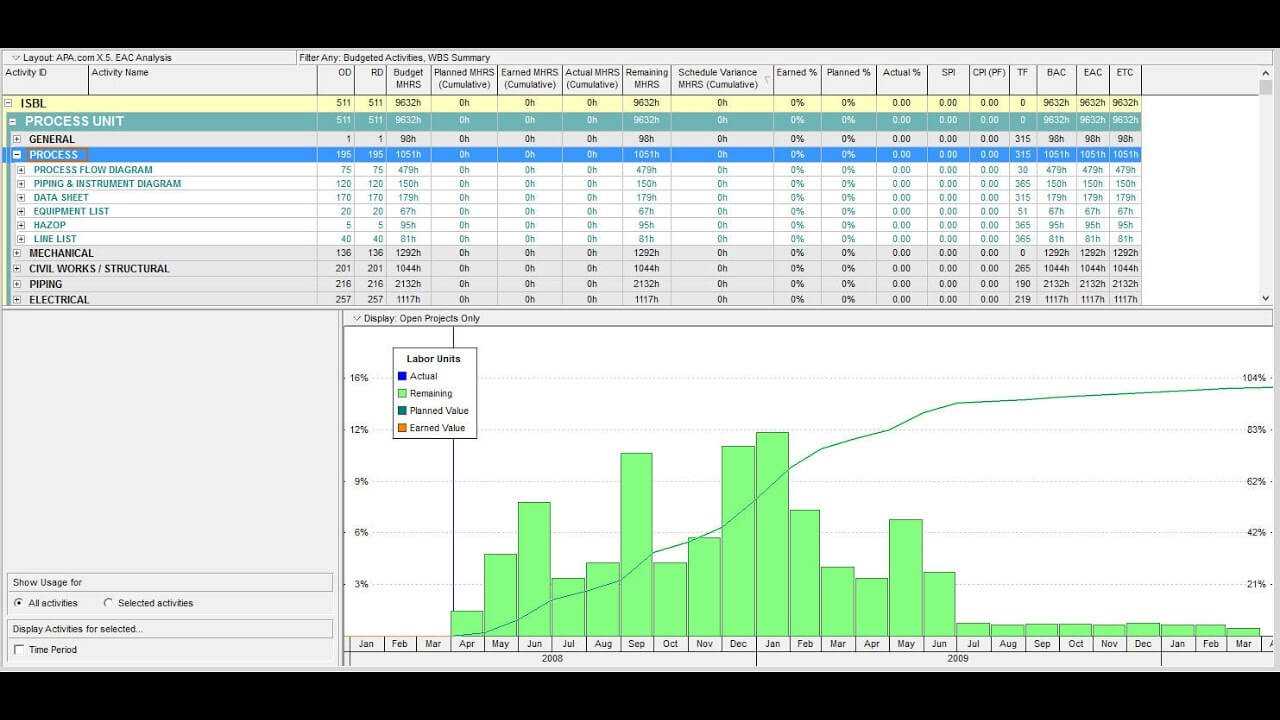Expand CIVIL WORKS / STRUCTURAL node
This screenshot has height=720, width=1280.
[16, 269]
